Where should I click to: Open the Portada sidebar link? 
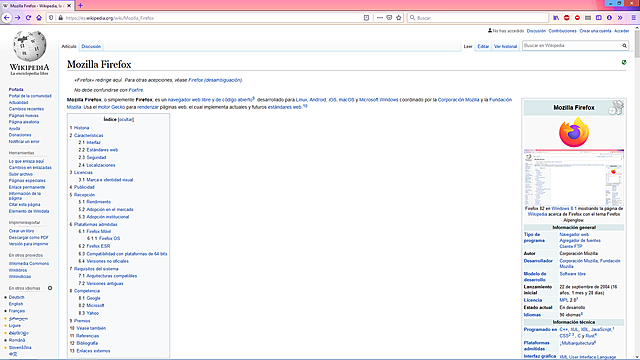point(16,89)
